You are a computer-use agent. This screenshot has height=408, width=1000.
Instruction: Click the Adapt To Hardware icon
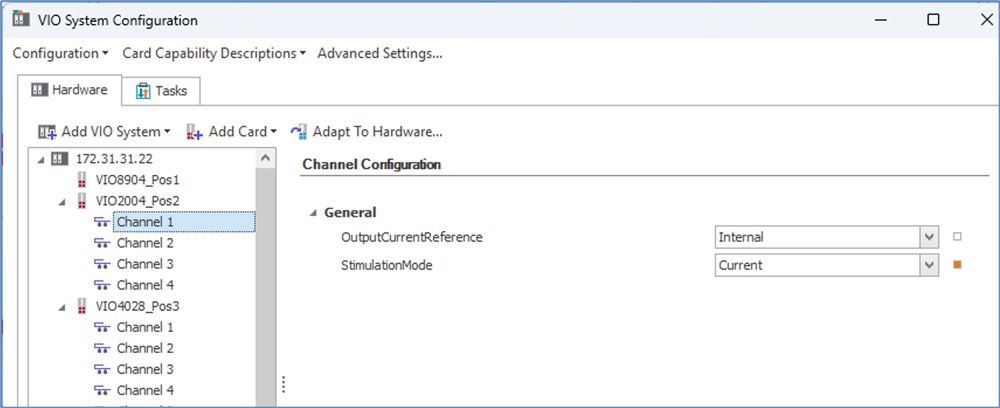[298, 132]
